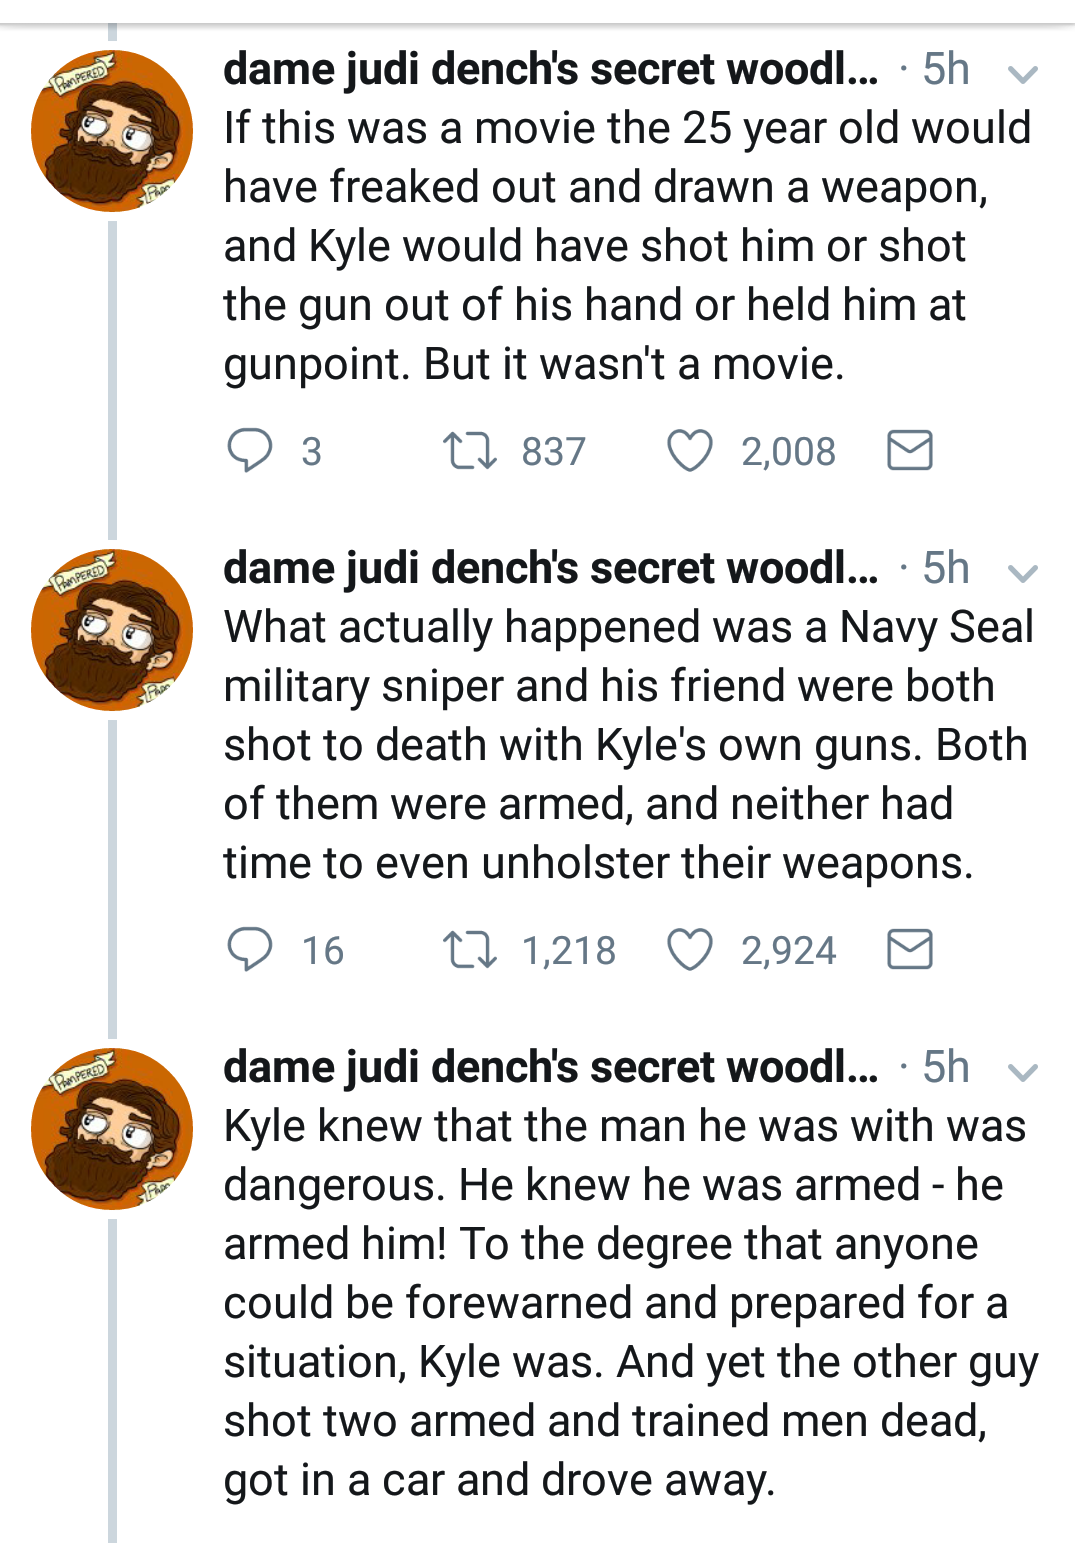
Task: Reply to the 'Navy Seal military sniper' tweet
Action: pos(250,949)
